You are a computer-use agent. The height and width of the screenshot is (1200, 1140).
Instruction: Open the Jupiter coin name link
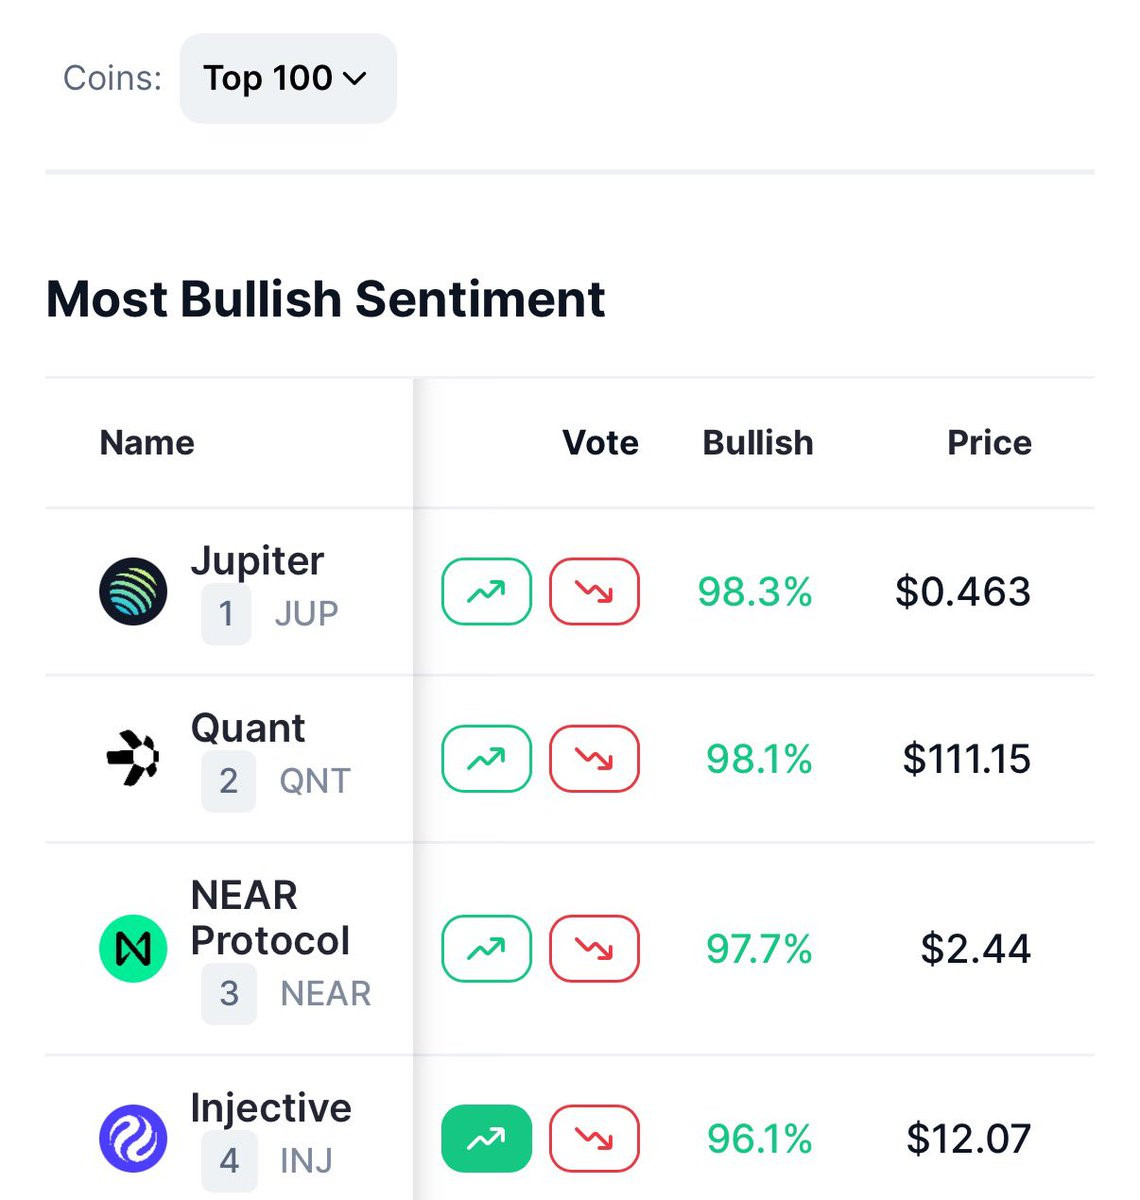[257, 561]
